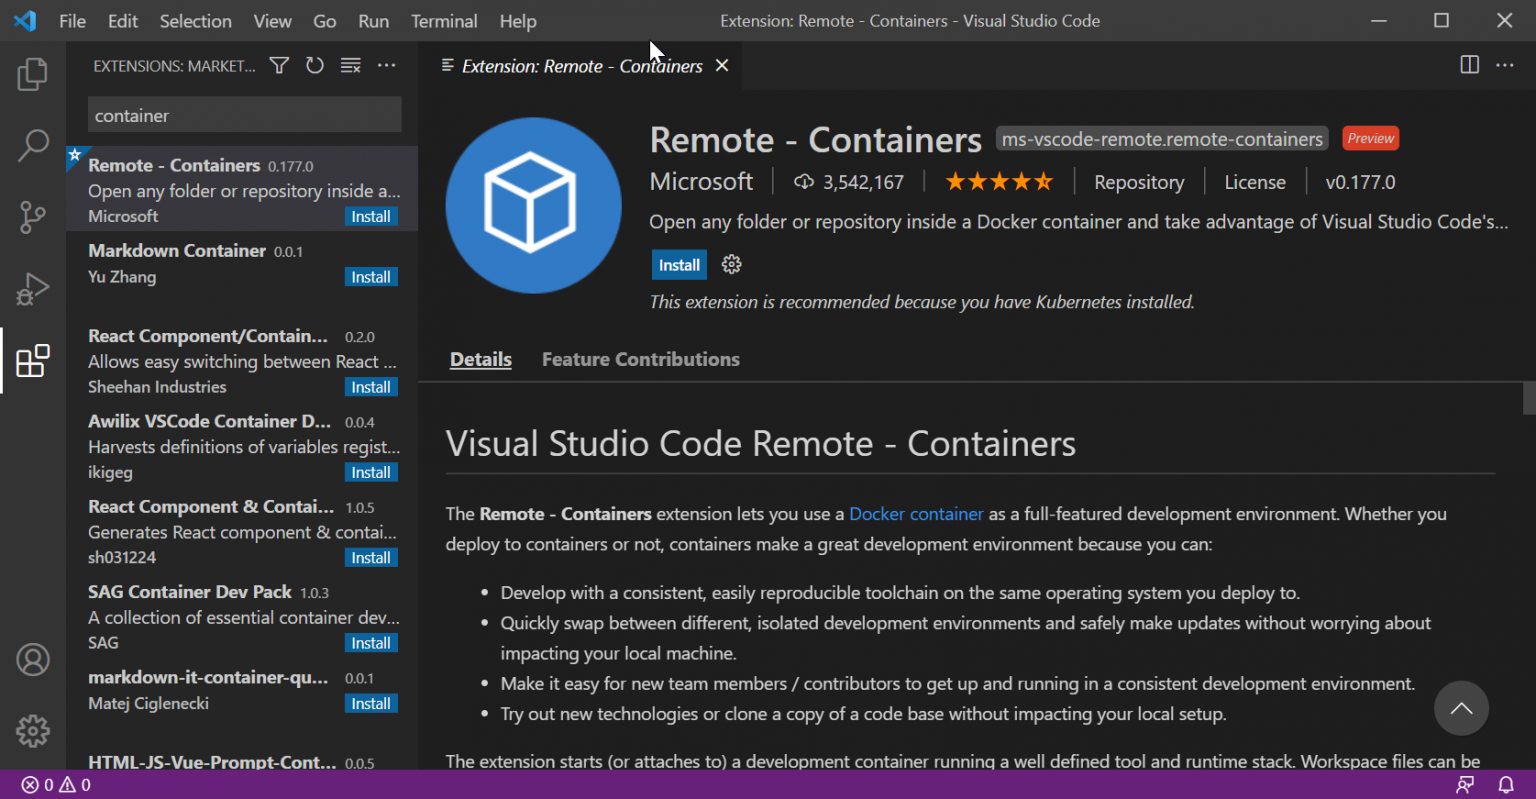Install the Remote - Containers extension

click(x=678, y=264)
